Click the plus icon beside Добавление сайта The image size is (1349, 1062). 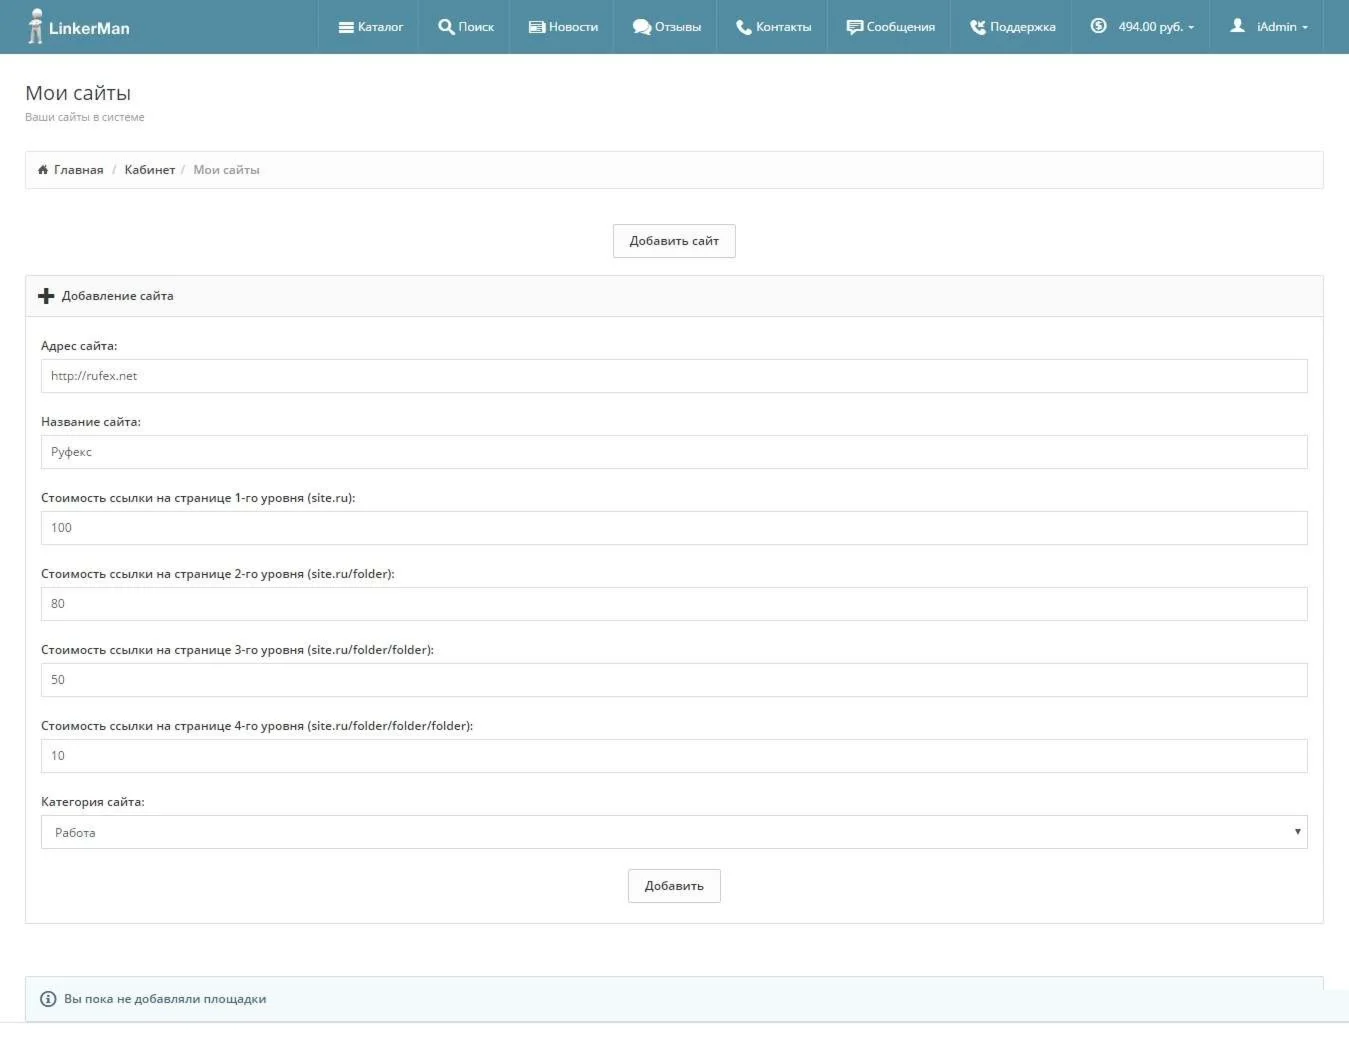click(x=46, y=296)
